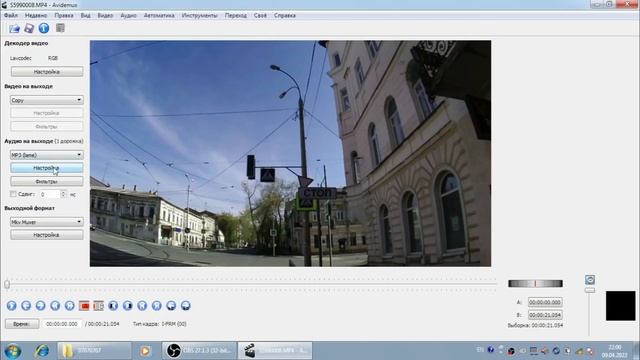
Task: Click Настройка under Выходной формат
Action: [47, 235]
